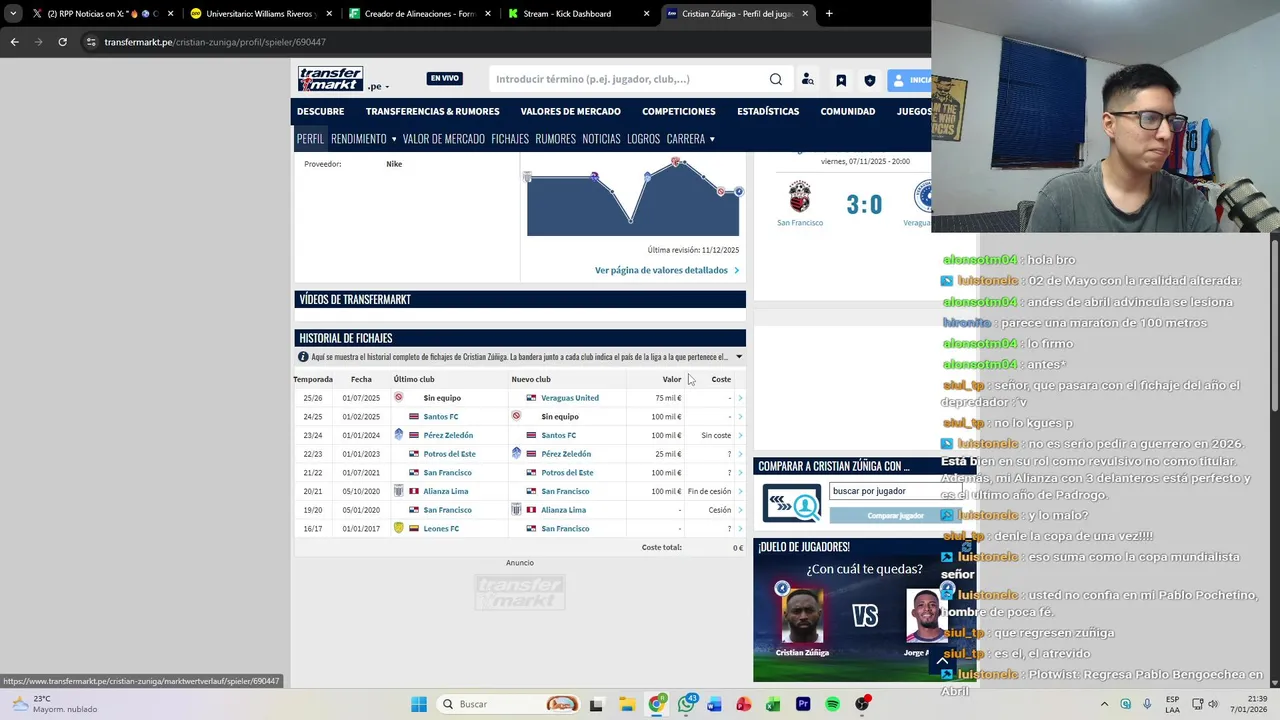Open arrow for 25/26 transfer row
The height and width of the screenshot is (720, 1280).
pyautogui.click(x=740, y=398)
